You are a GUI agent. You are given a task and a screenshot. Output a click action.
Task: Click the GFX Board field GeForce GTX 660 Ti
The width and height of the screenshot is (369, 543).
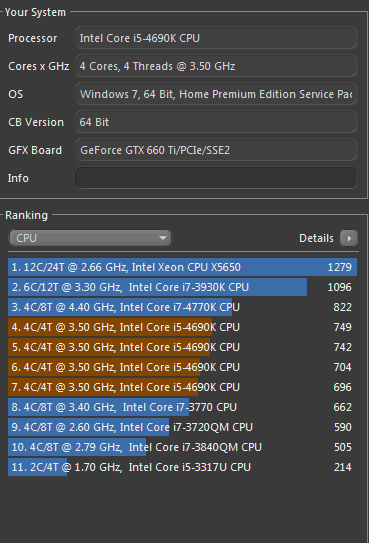pyautogui.click(x=216, y=150)
